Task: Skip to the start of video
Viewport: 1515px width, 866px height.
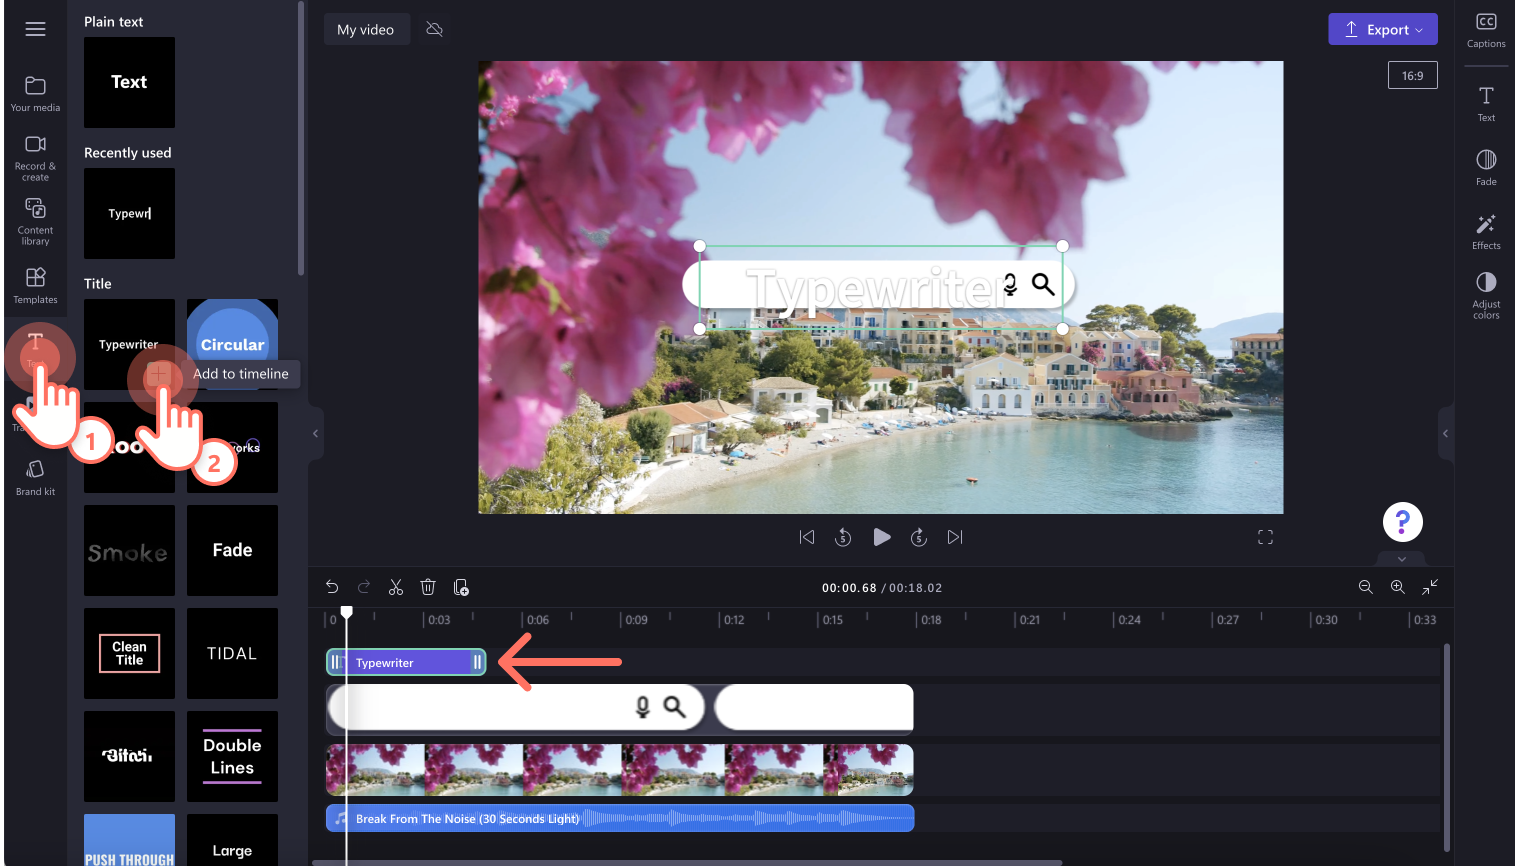Action: pos(807,537)
